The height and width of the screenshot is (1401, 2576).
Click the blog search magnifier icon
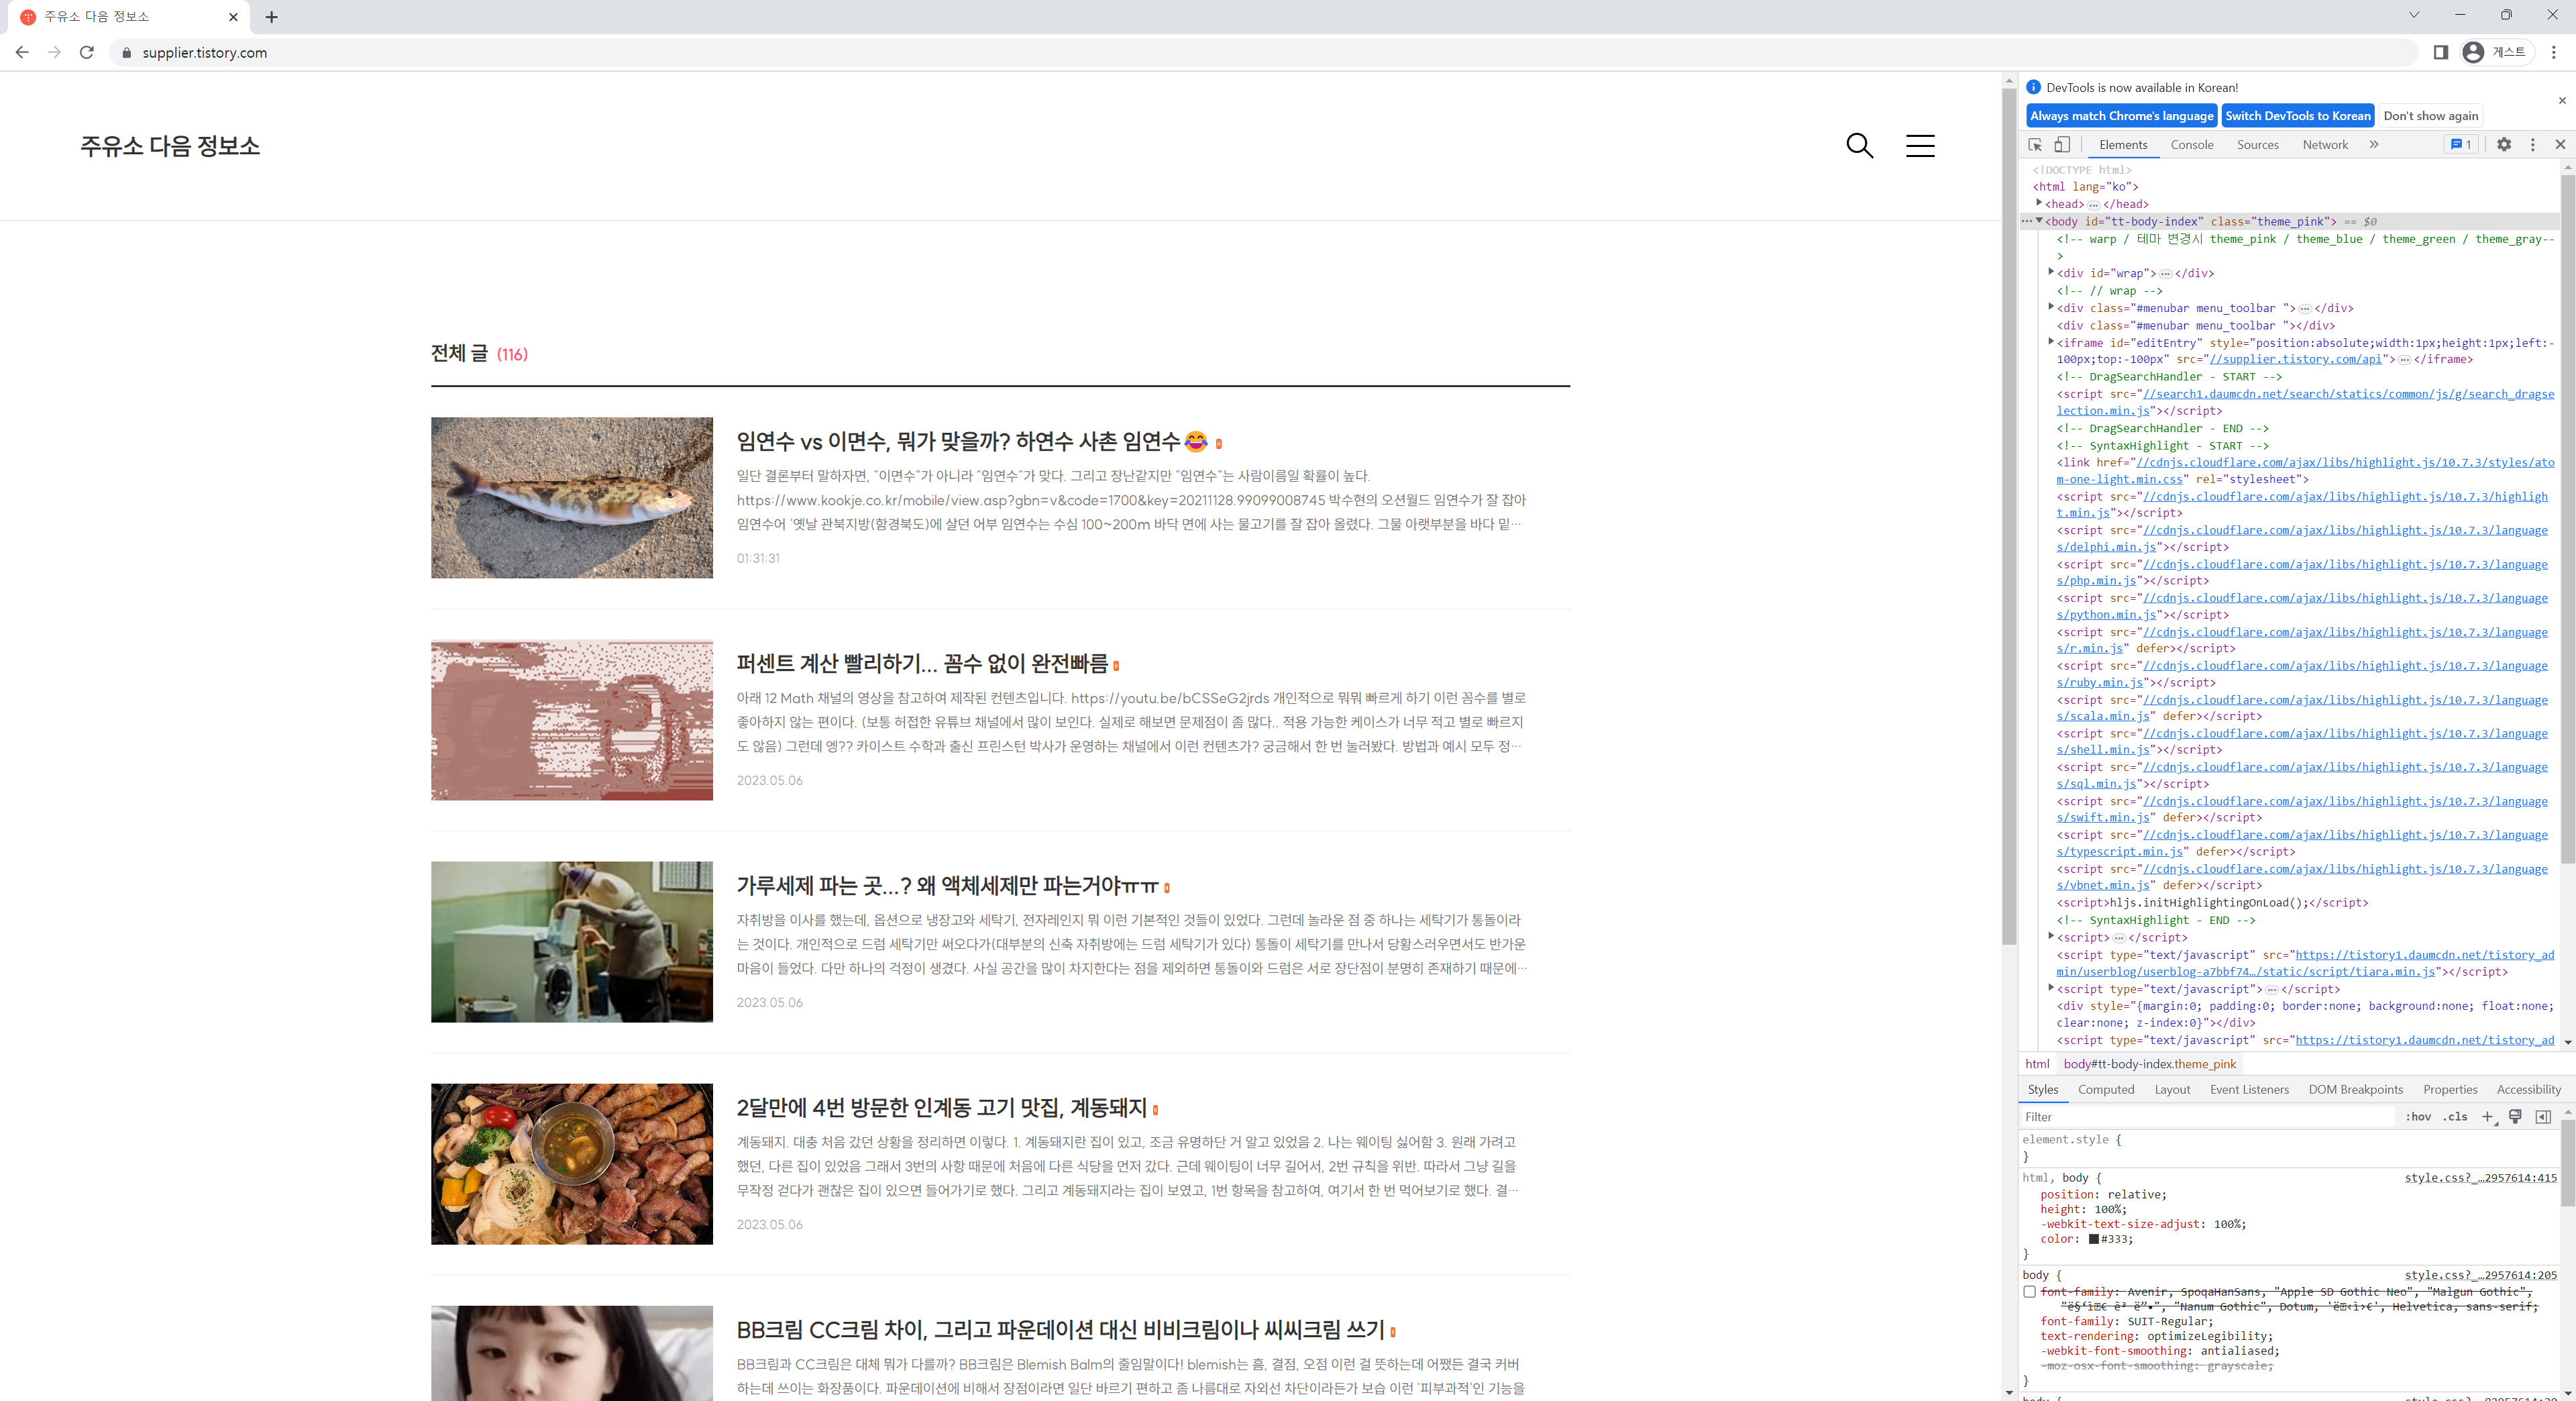[x=1859, y=146]
